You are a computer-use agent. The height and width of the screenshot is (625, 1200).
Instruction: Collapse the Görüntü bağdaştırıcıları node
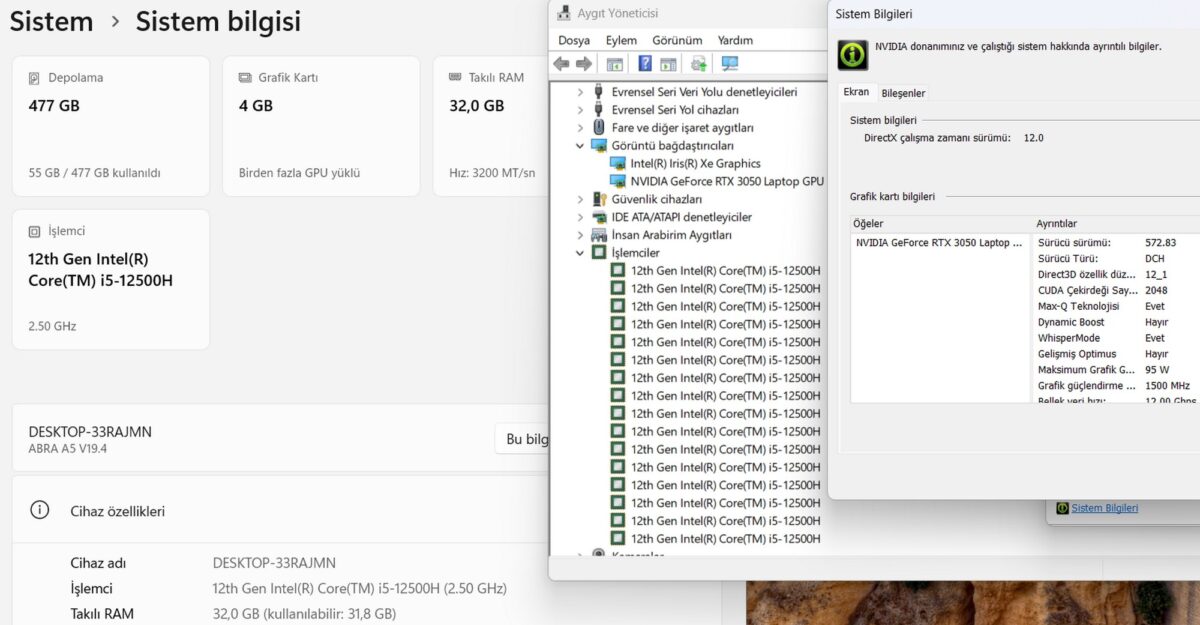pyautogui.click(x=580, y=146)
